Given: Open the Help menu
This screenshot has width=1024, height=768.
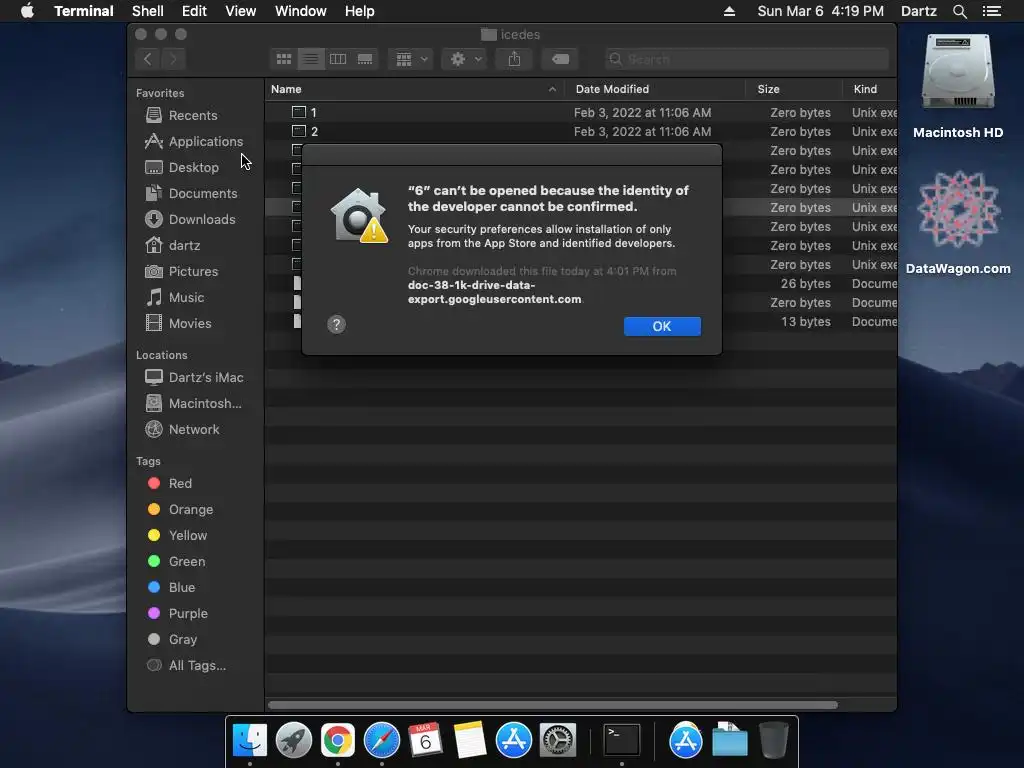Looking at the screenshot, I should pos(359,11).
